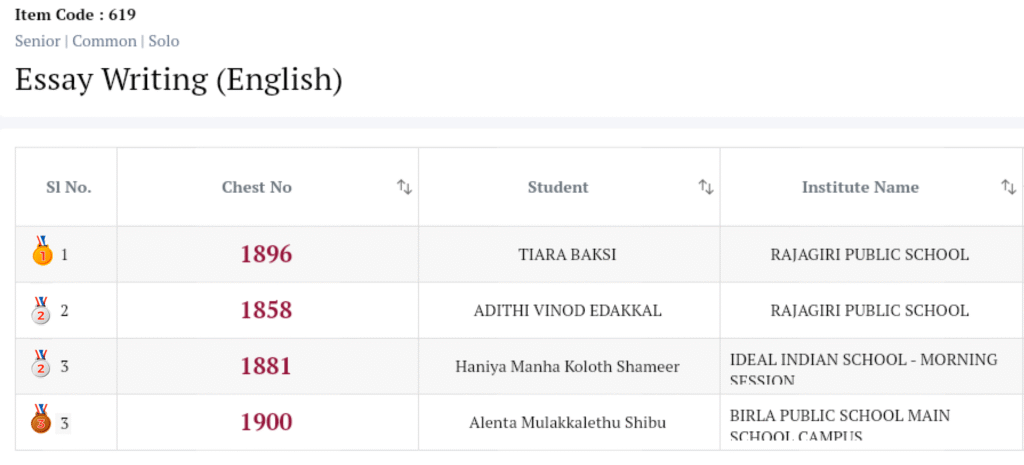The width and height of the screenshot is (1024, 465).
Task: Click chest number 1881
Action: pyautogui.click(x=266, y=366)
